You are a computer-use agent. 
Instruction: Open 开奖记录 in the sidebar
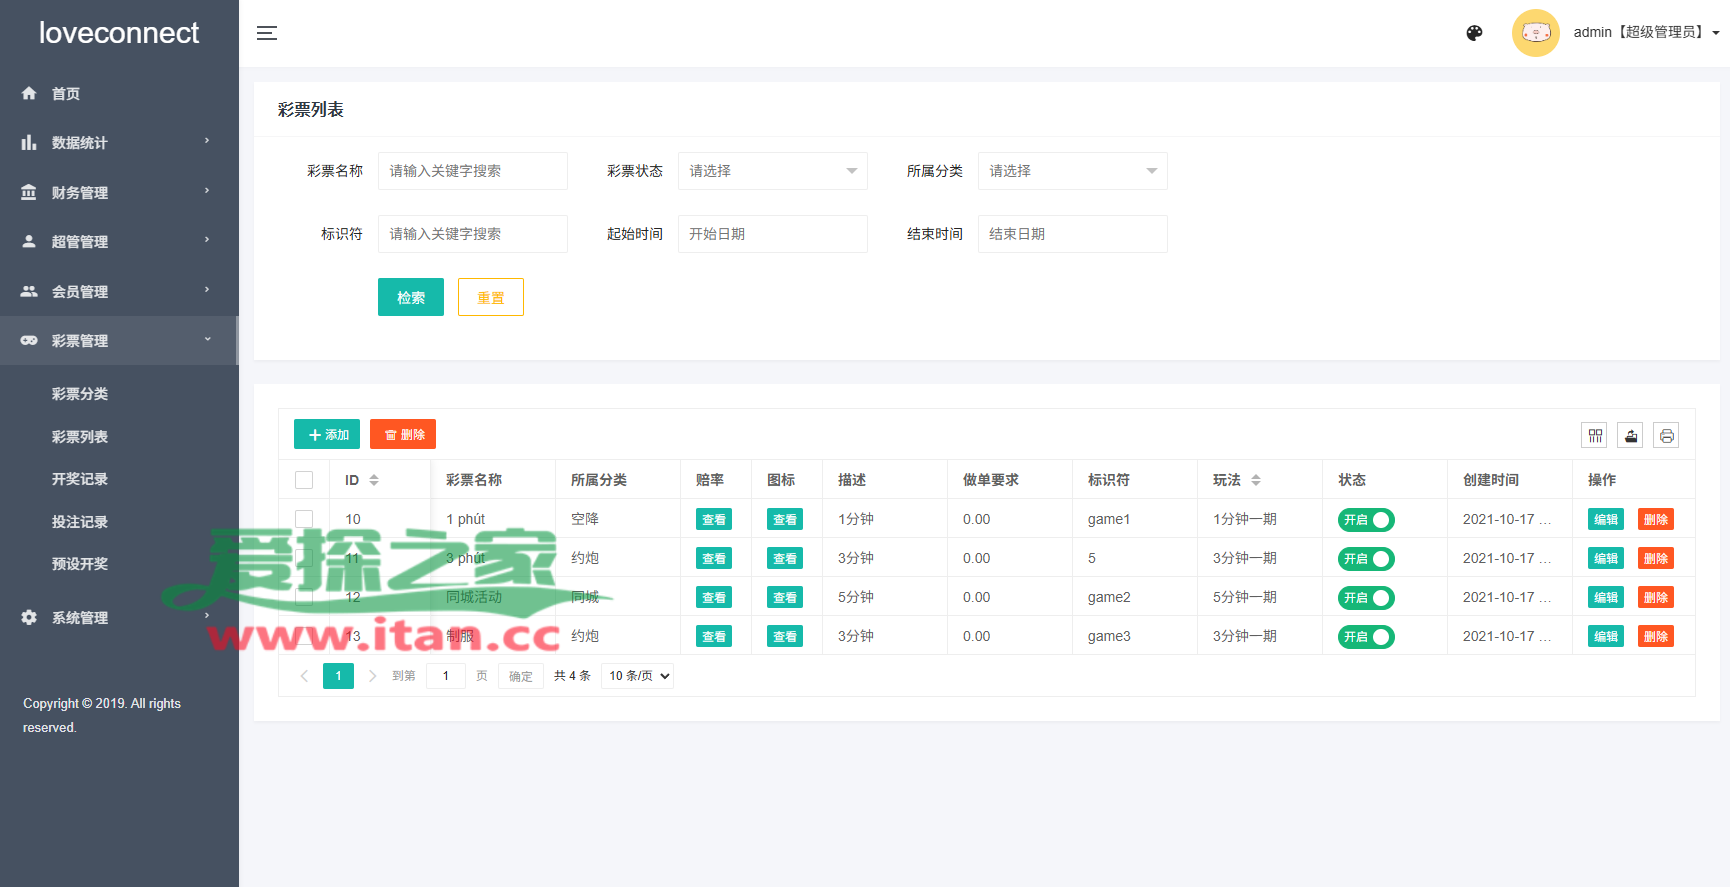tap(80, 479)
